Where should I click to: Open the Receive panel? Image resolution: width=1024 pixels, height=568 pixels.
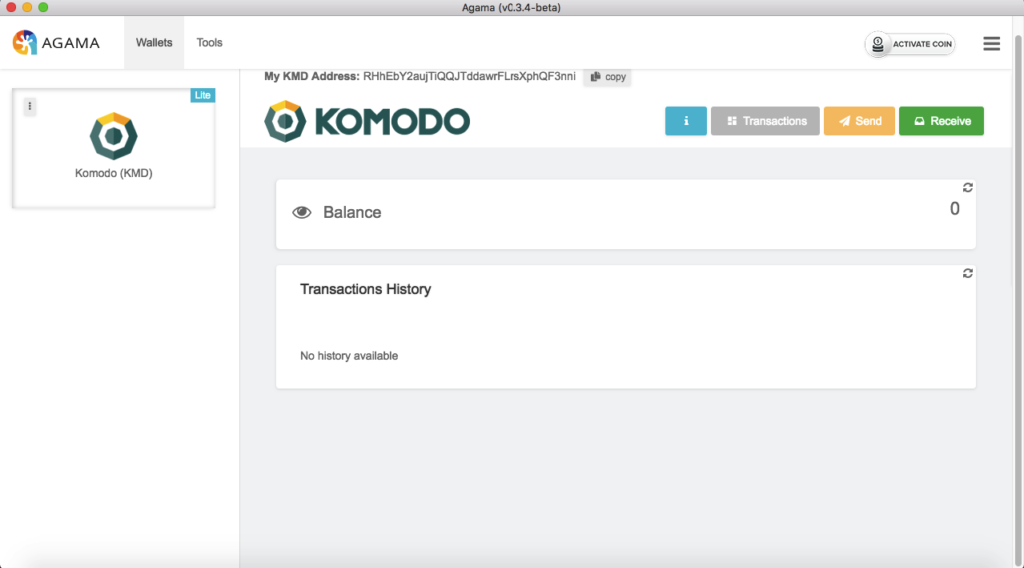coord(941,121)
